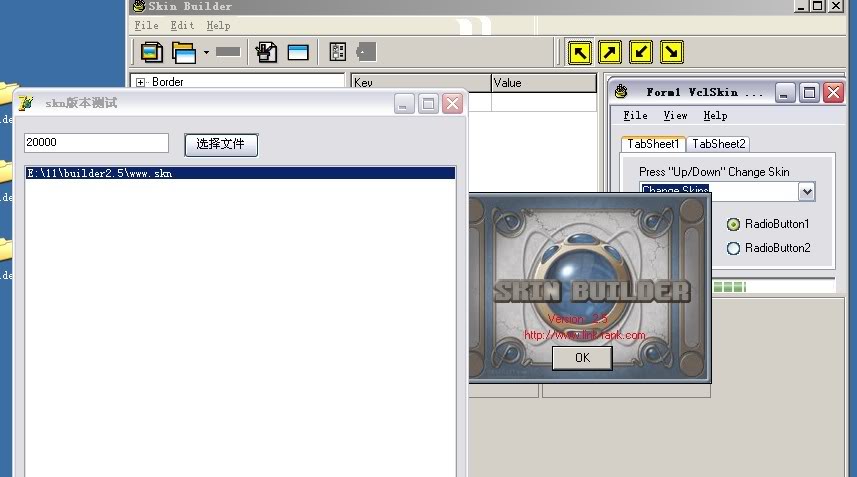The height and width of the screenshot is (477, 857).
Task: Click the edit-document toolbar icon with pencil
Action: [x=266, y=52]
